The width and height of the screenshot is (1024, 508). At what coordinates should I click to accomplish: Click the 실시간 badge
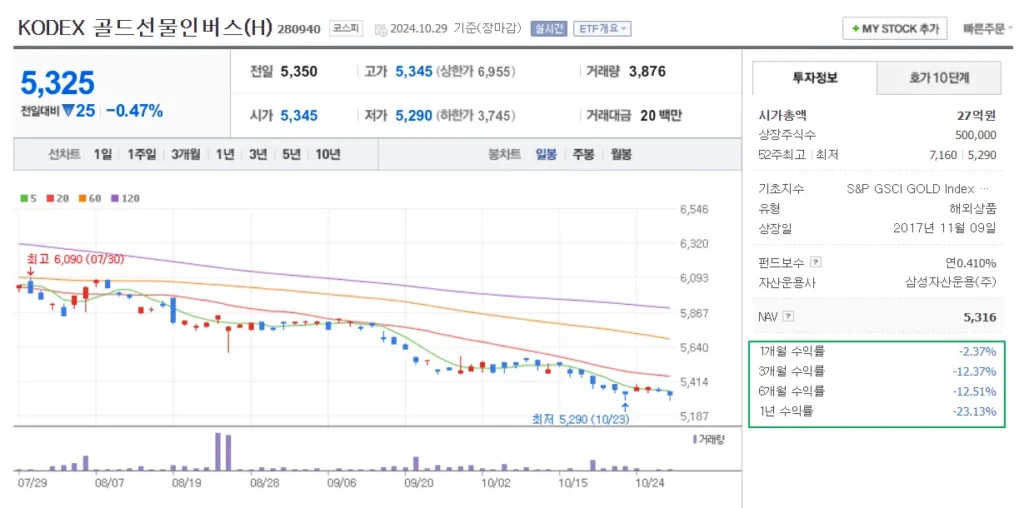548,28
